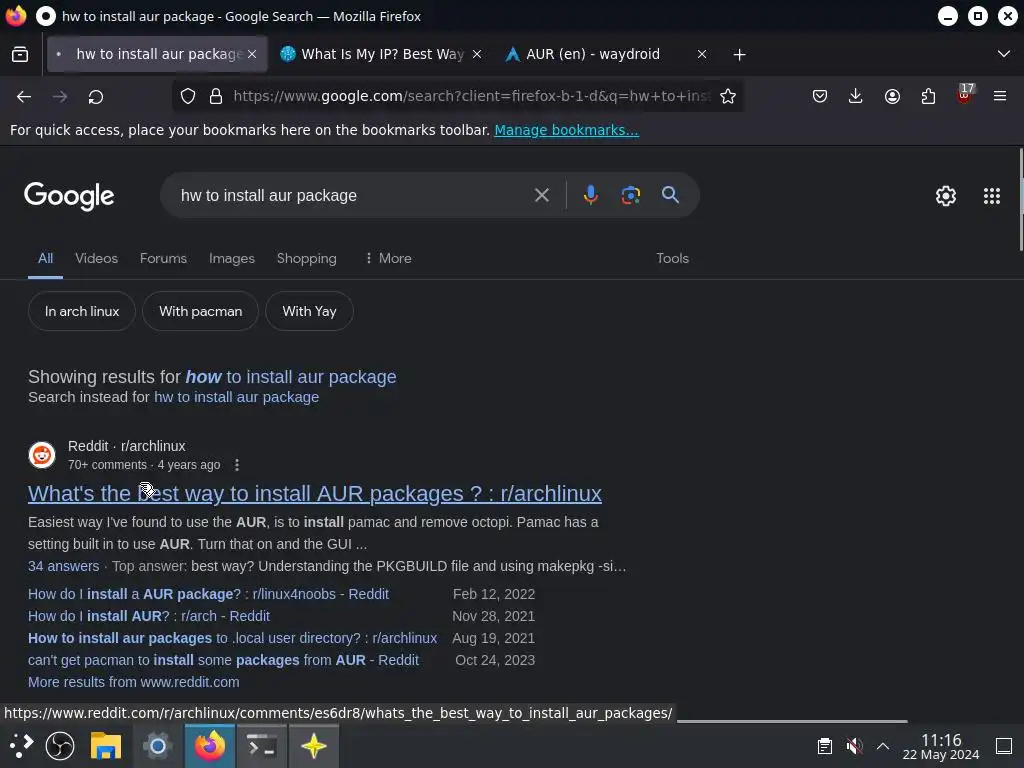Open Google quick settings gear
The image size is (1024, 768).
click(x=946, y=196)
